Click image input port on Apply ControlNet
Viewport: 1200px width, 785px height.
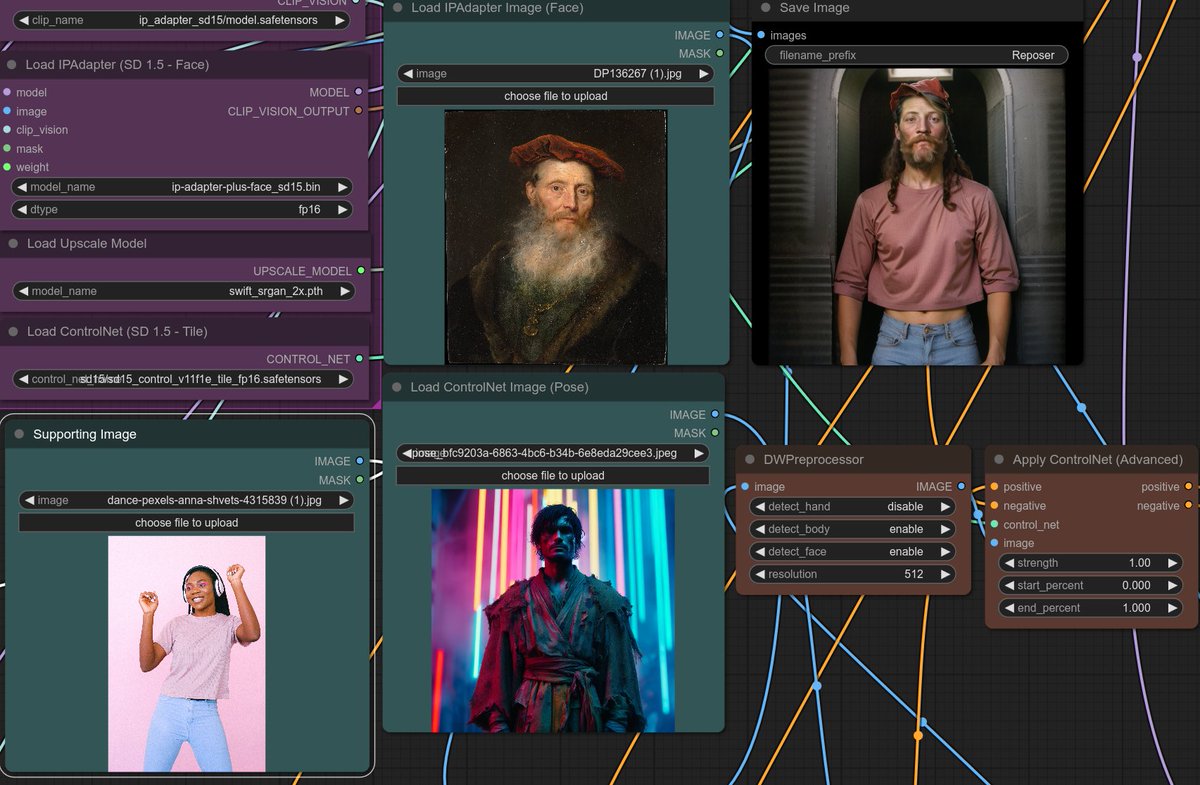click(994, 543)
